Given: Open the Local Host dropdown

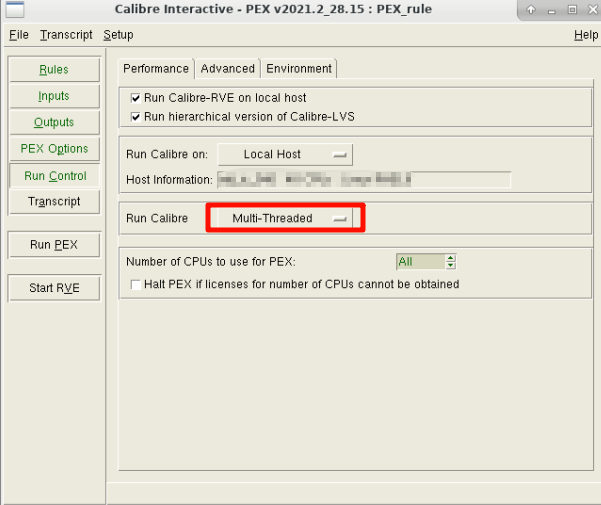Looking at the screenshot, I should (285, 154).
